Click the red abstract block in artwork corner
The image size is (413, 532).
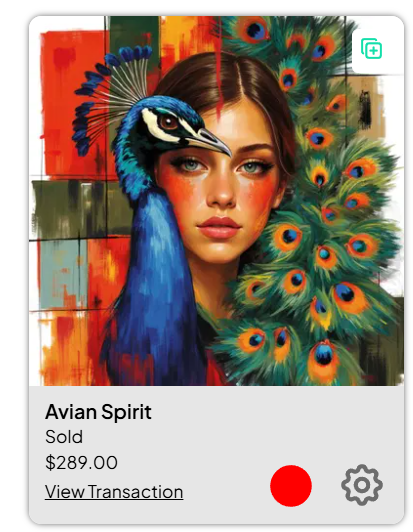coord(71,102)
